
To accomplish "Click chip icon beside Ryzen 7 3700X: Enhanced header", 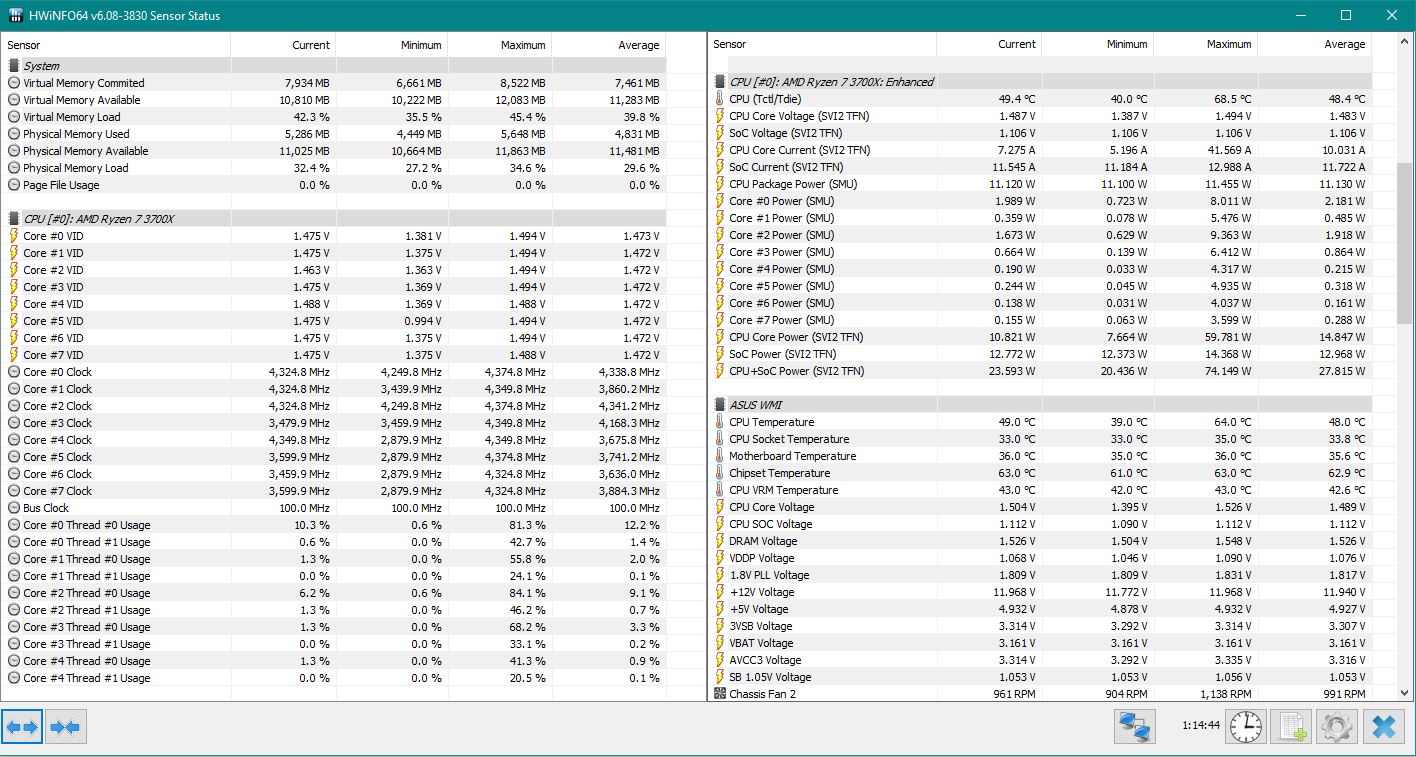I will (720, 82).
